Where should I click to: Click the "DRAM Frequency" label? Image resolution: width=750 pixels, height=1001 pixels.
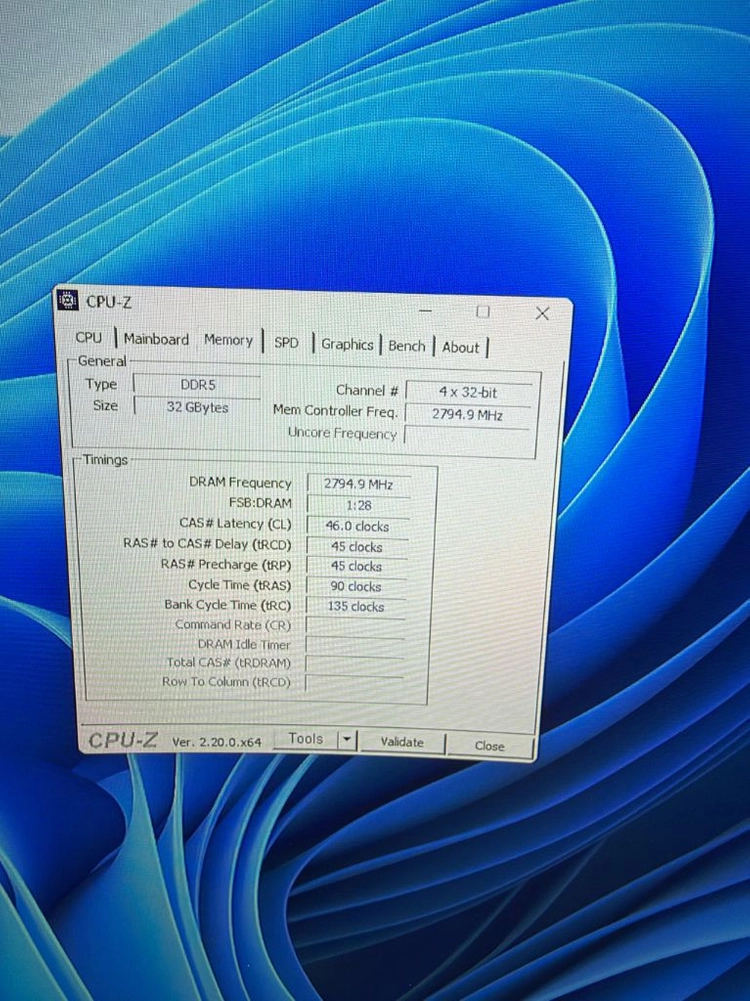240,482
